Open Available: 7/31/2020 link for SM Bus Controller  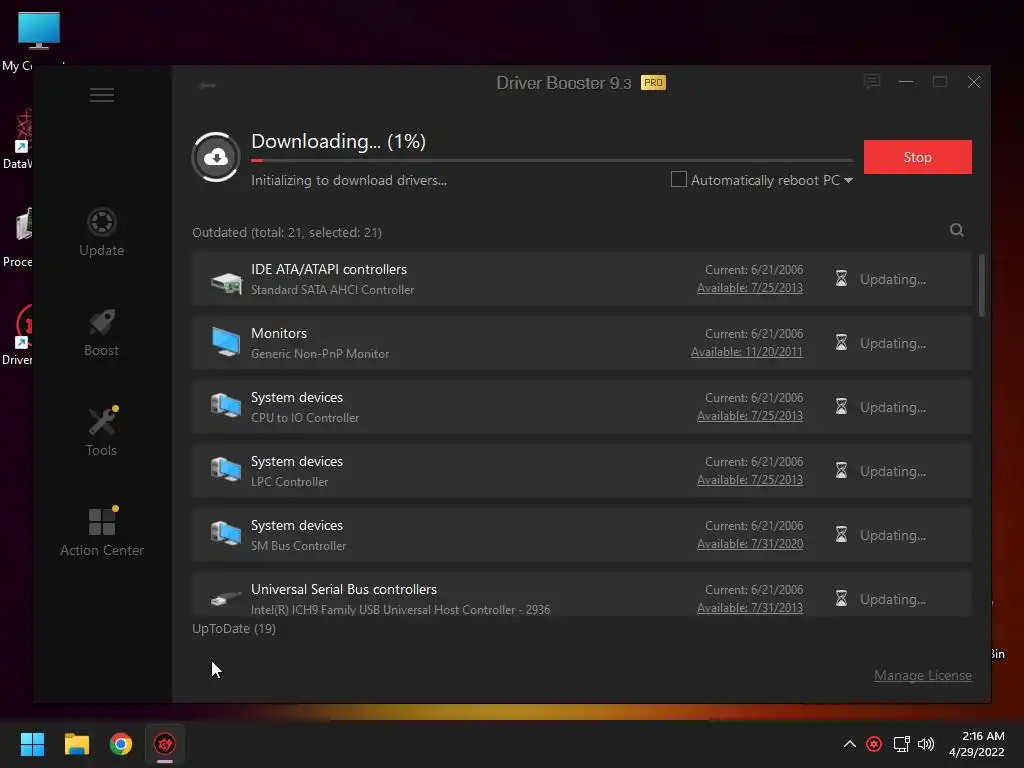tap(750, 544)
